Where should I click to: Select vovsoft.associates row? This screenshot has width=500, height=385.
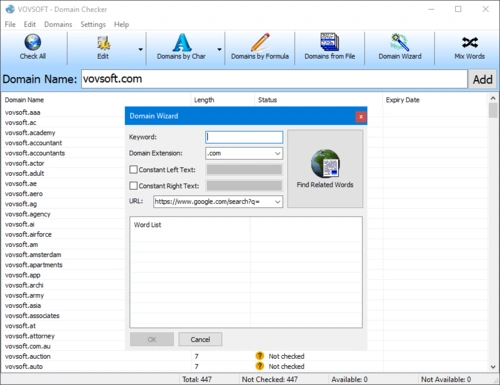coord(32,316)
